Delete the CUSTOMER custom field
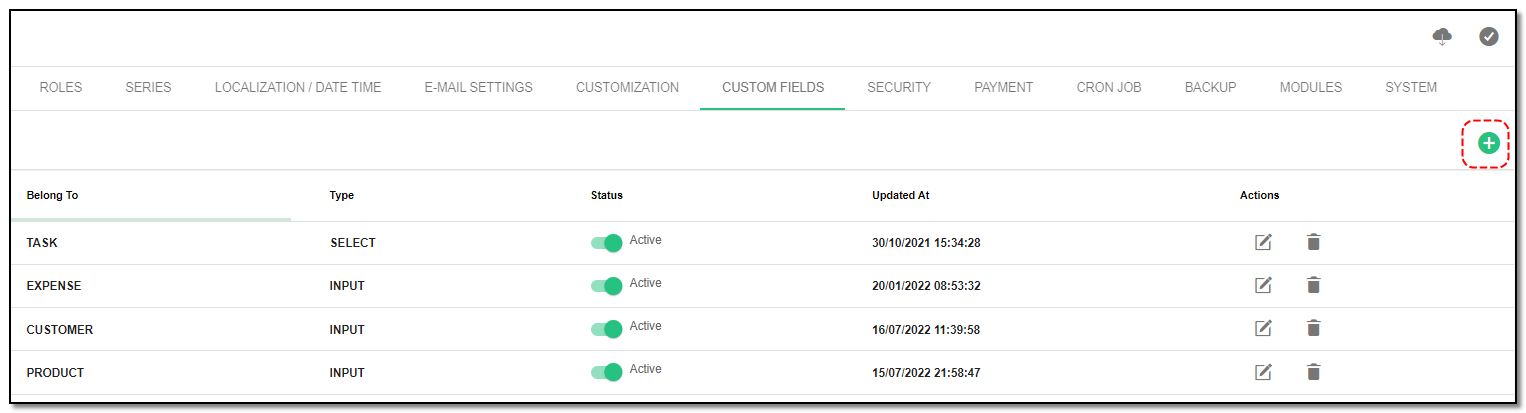Image resolution: width=1526 pixels, height=413 pixels. 1313,328
